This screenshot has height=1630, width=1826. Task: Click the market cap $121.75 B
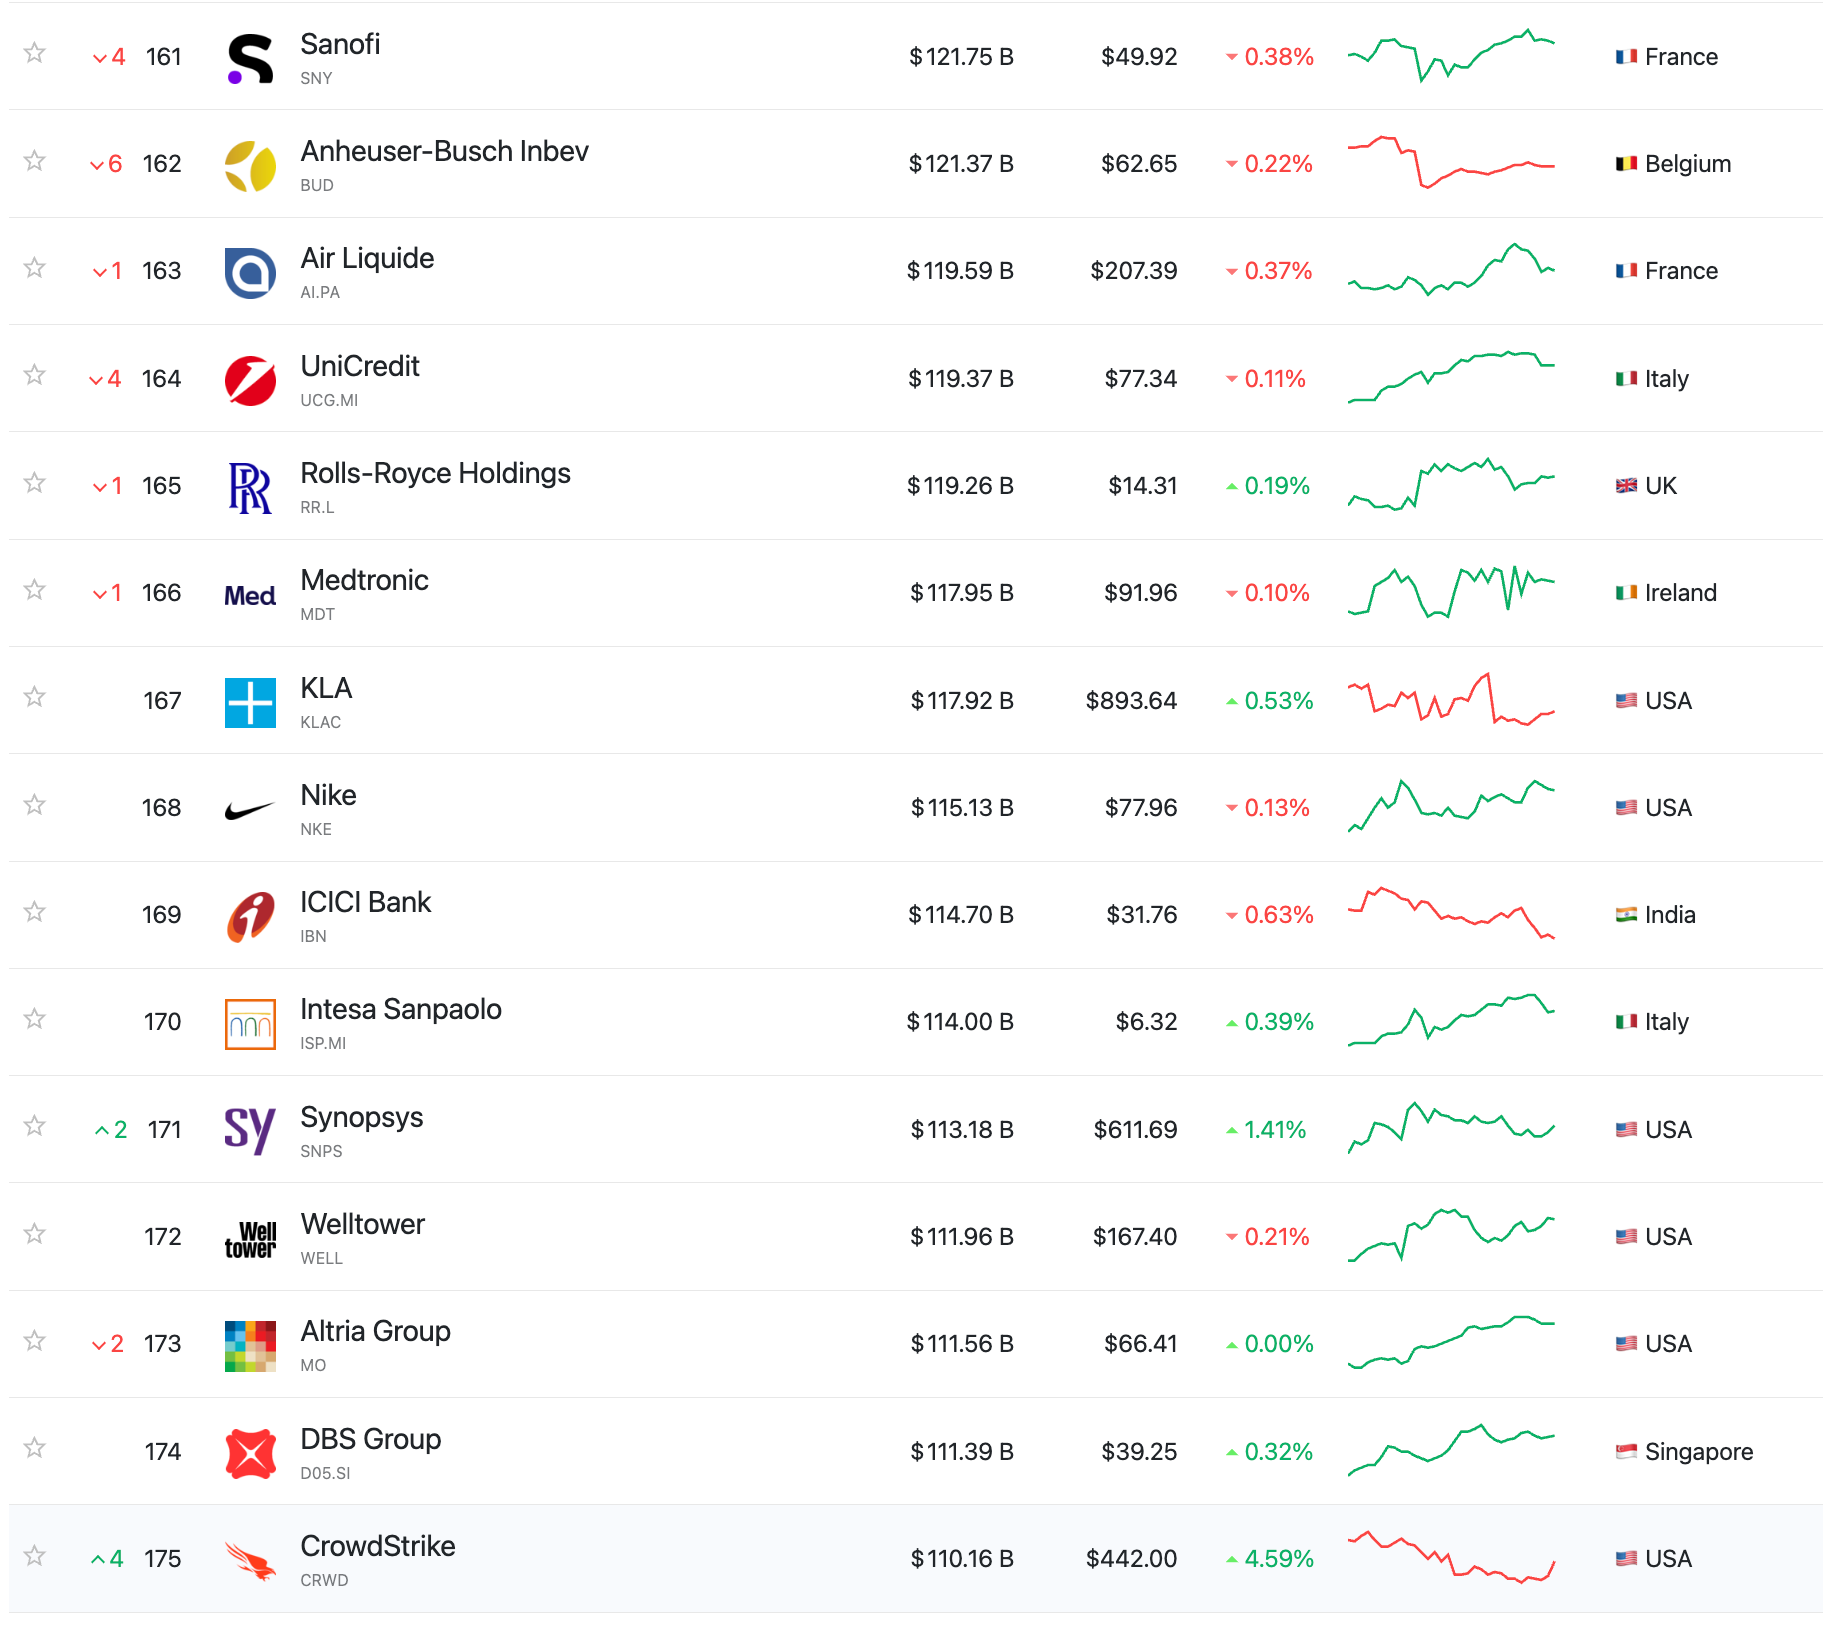coord(961,57)
